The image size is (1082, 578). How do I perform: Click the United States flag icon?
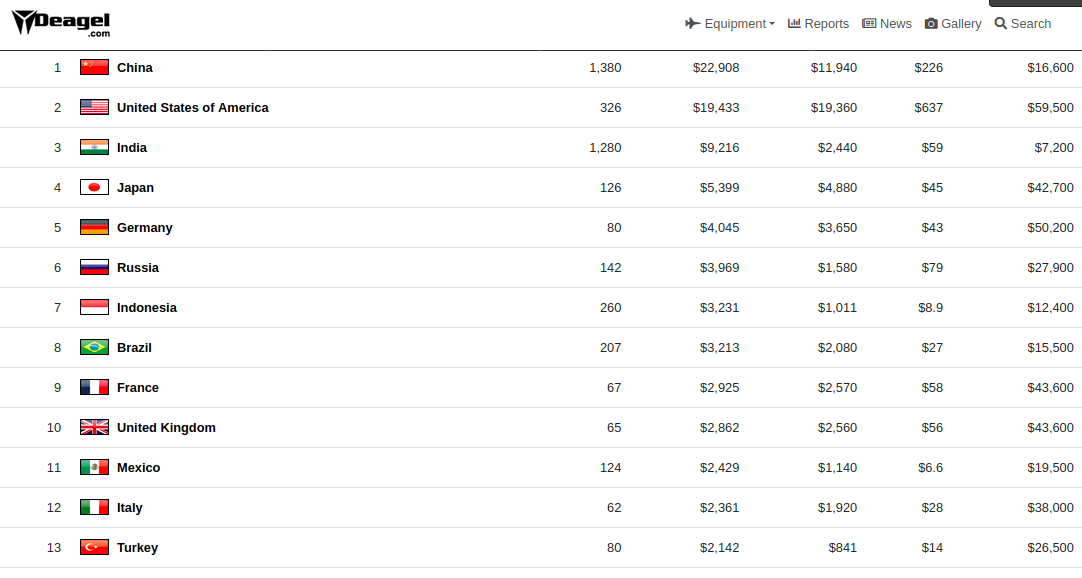point(94,107)
